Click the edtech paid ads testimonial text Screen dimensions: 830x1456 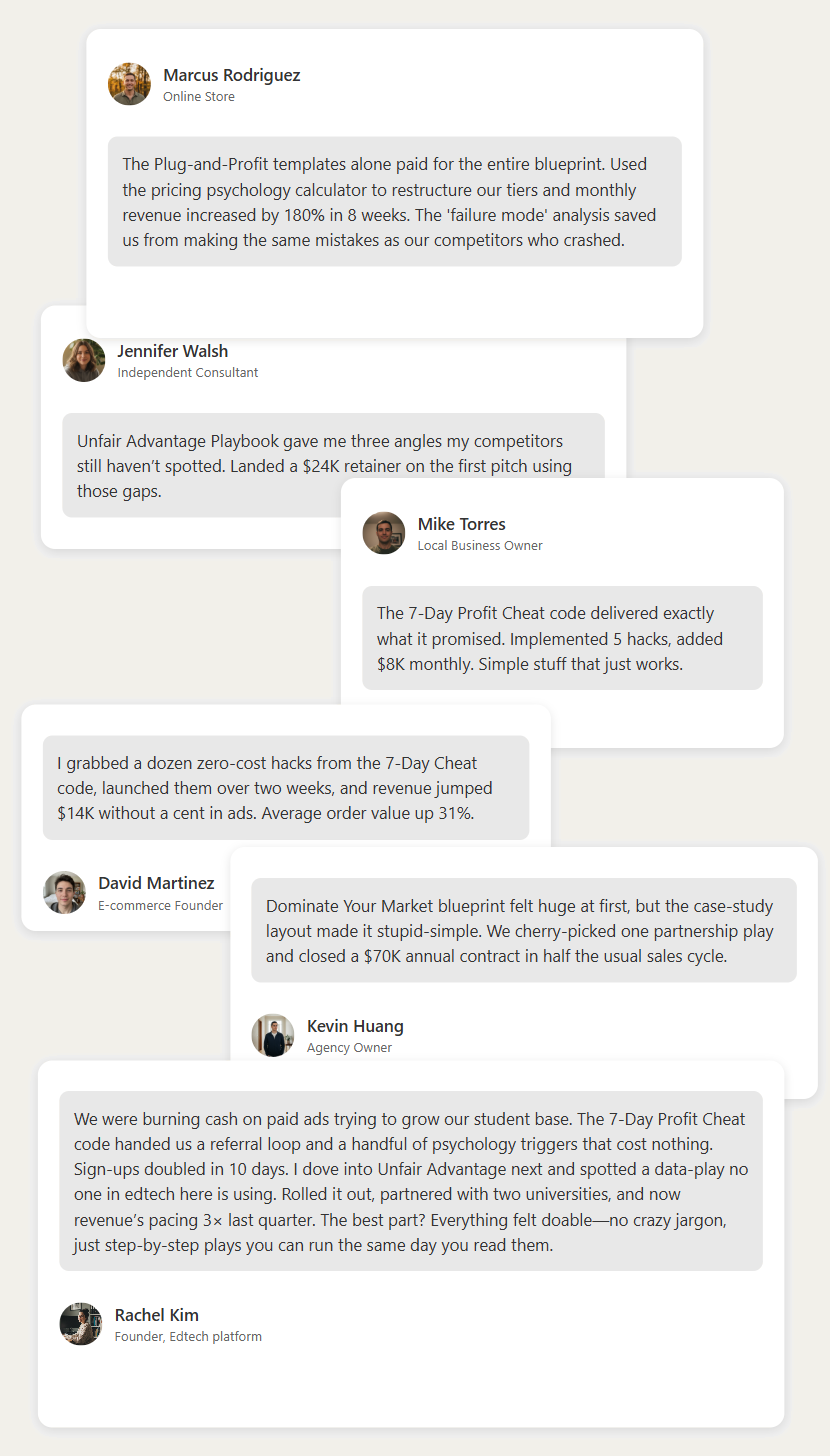[410, 1181]
